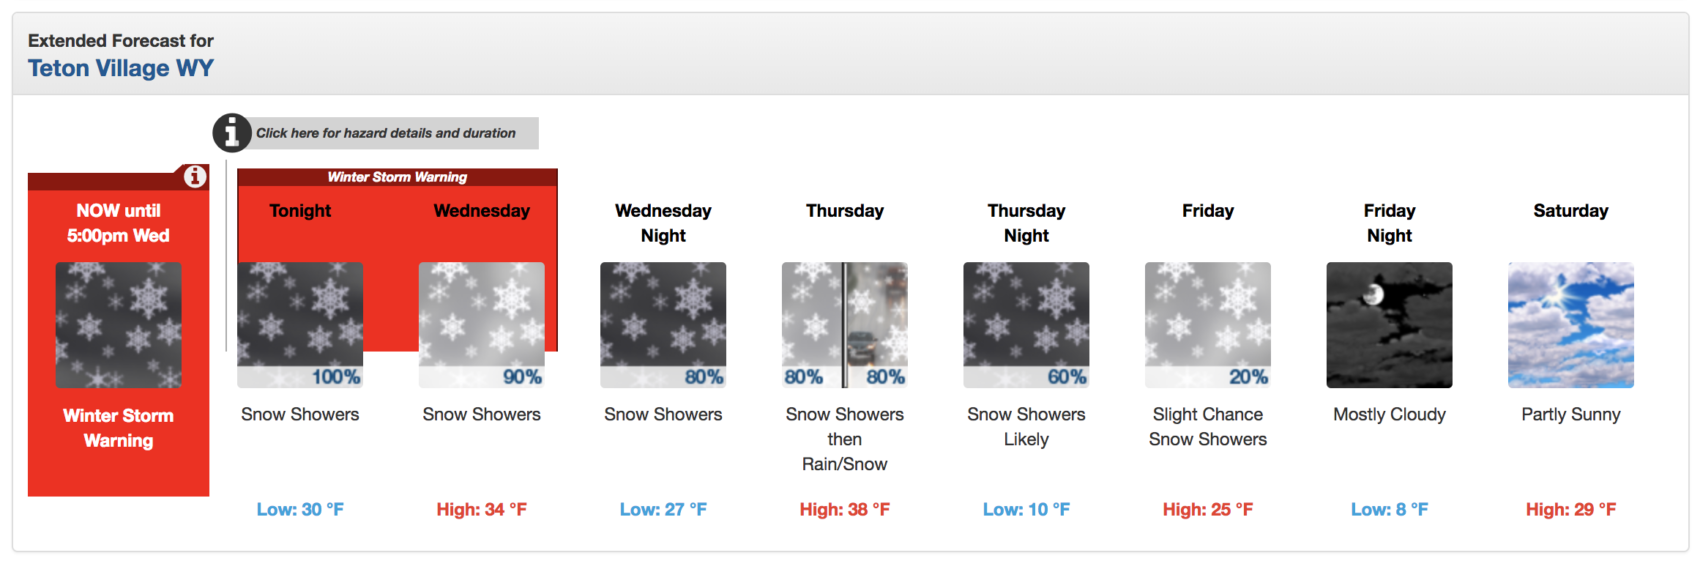
Task: Open Teton Village WY location heading
Action: [121, 68]
